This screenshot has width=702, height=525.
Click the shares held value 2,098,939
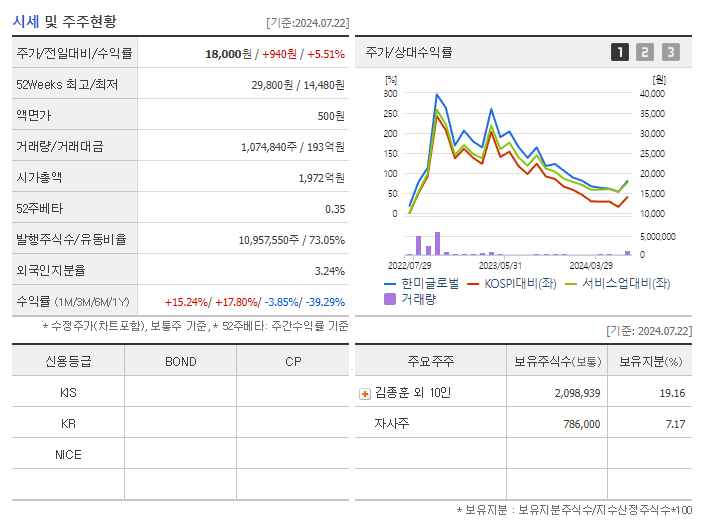[x=578, y=393]
